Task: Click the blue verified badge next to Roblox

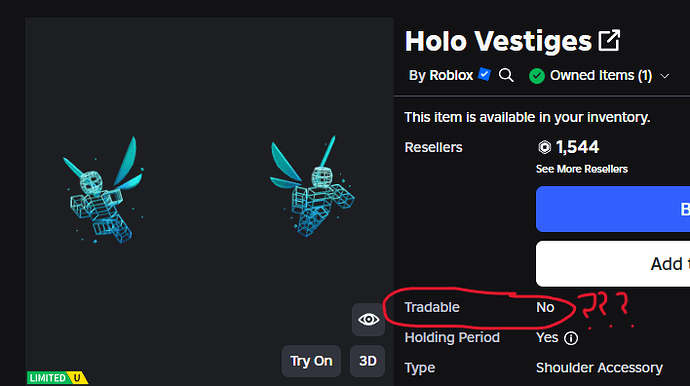Action: (x=484, y=74)
